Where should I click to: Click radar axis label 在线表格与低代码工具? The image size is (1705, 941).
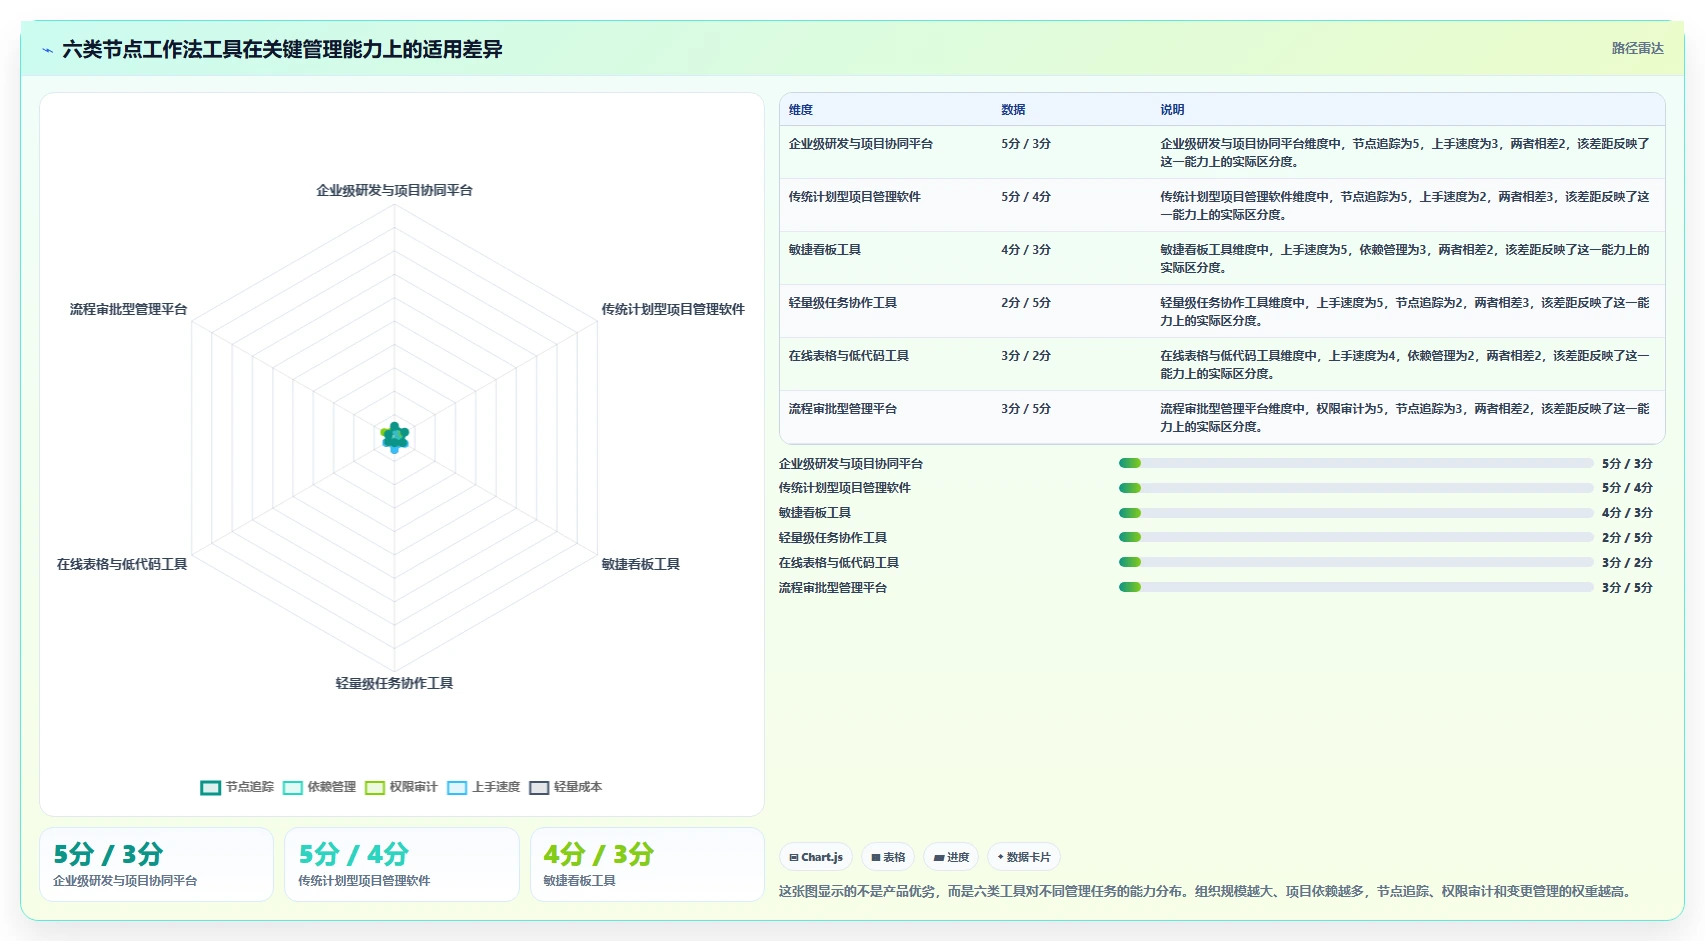pyautogui.click(x=122, y=564)
